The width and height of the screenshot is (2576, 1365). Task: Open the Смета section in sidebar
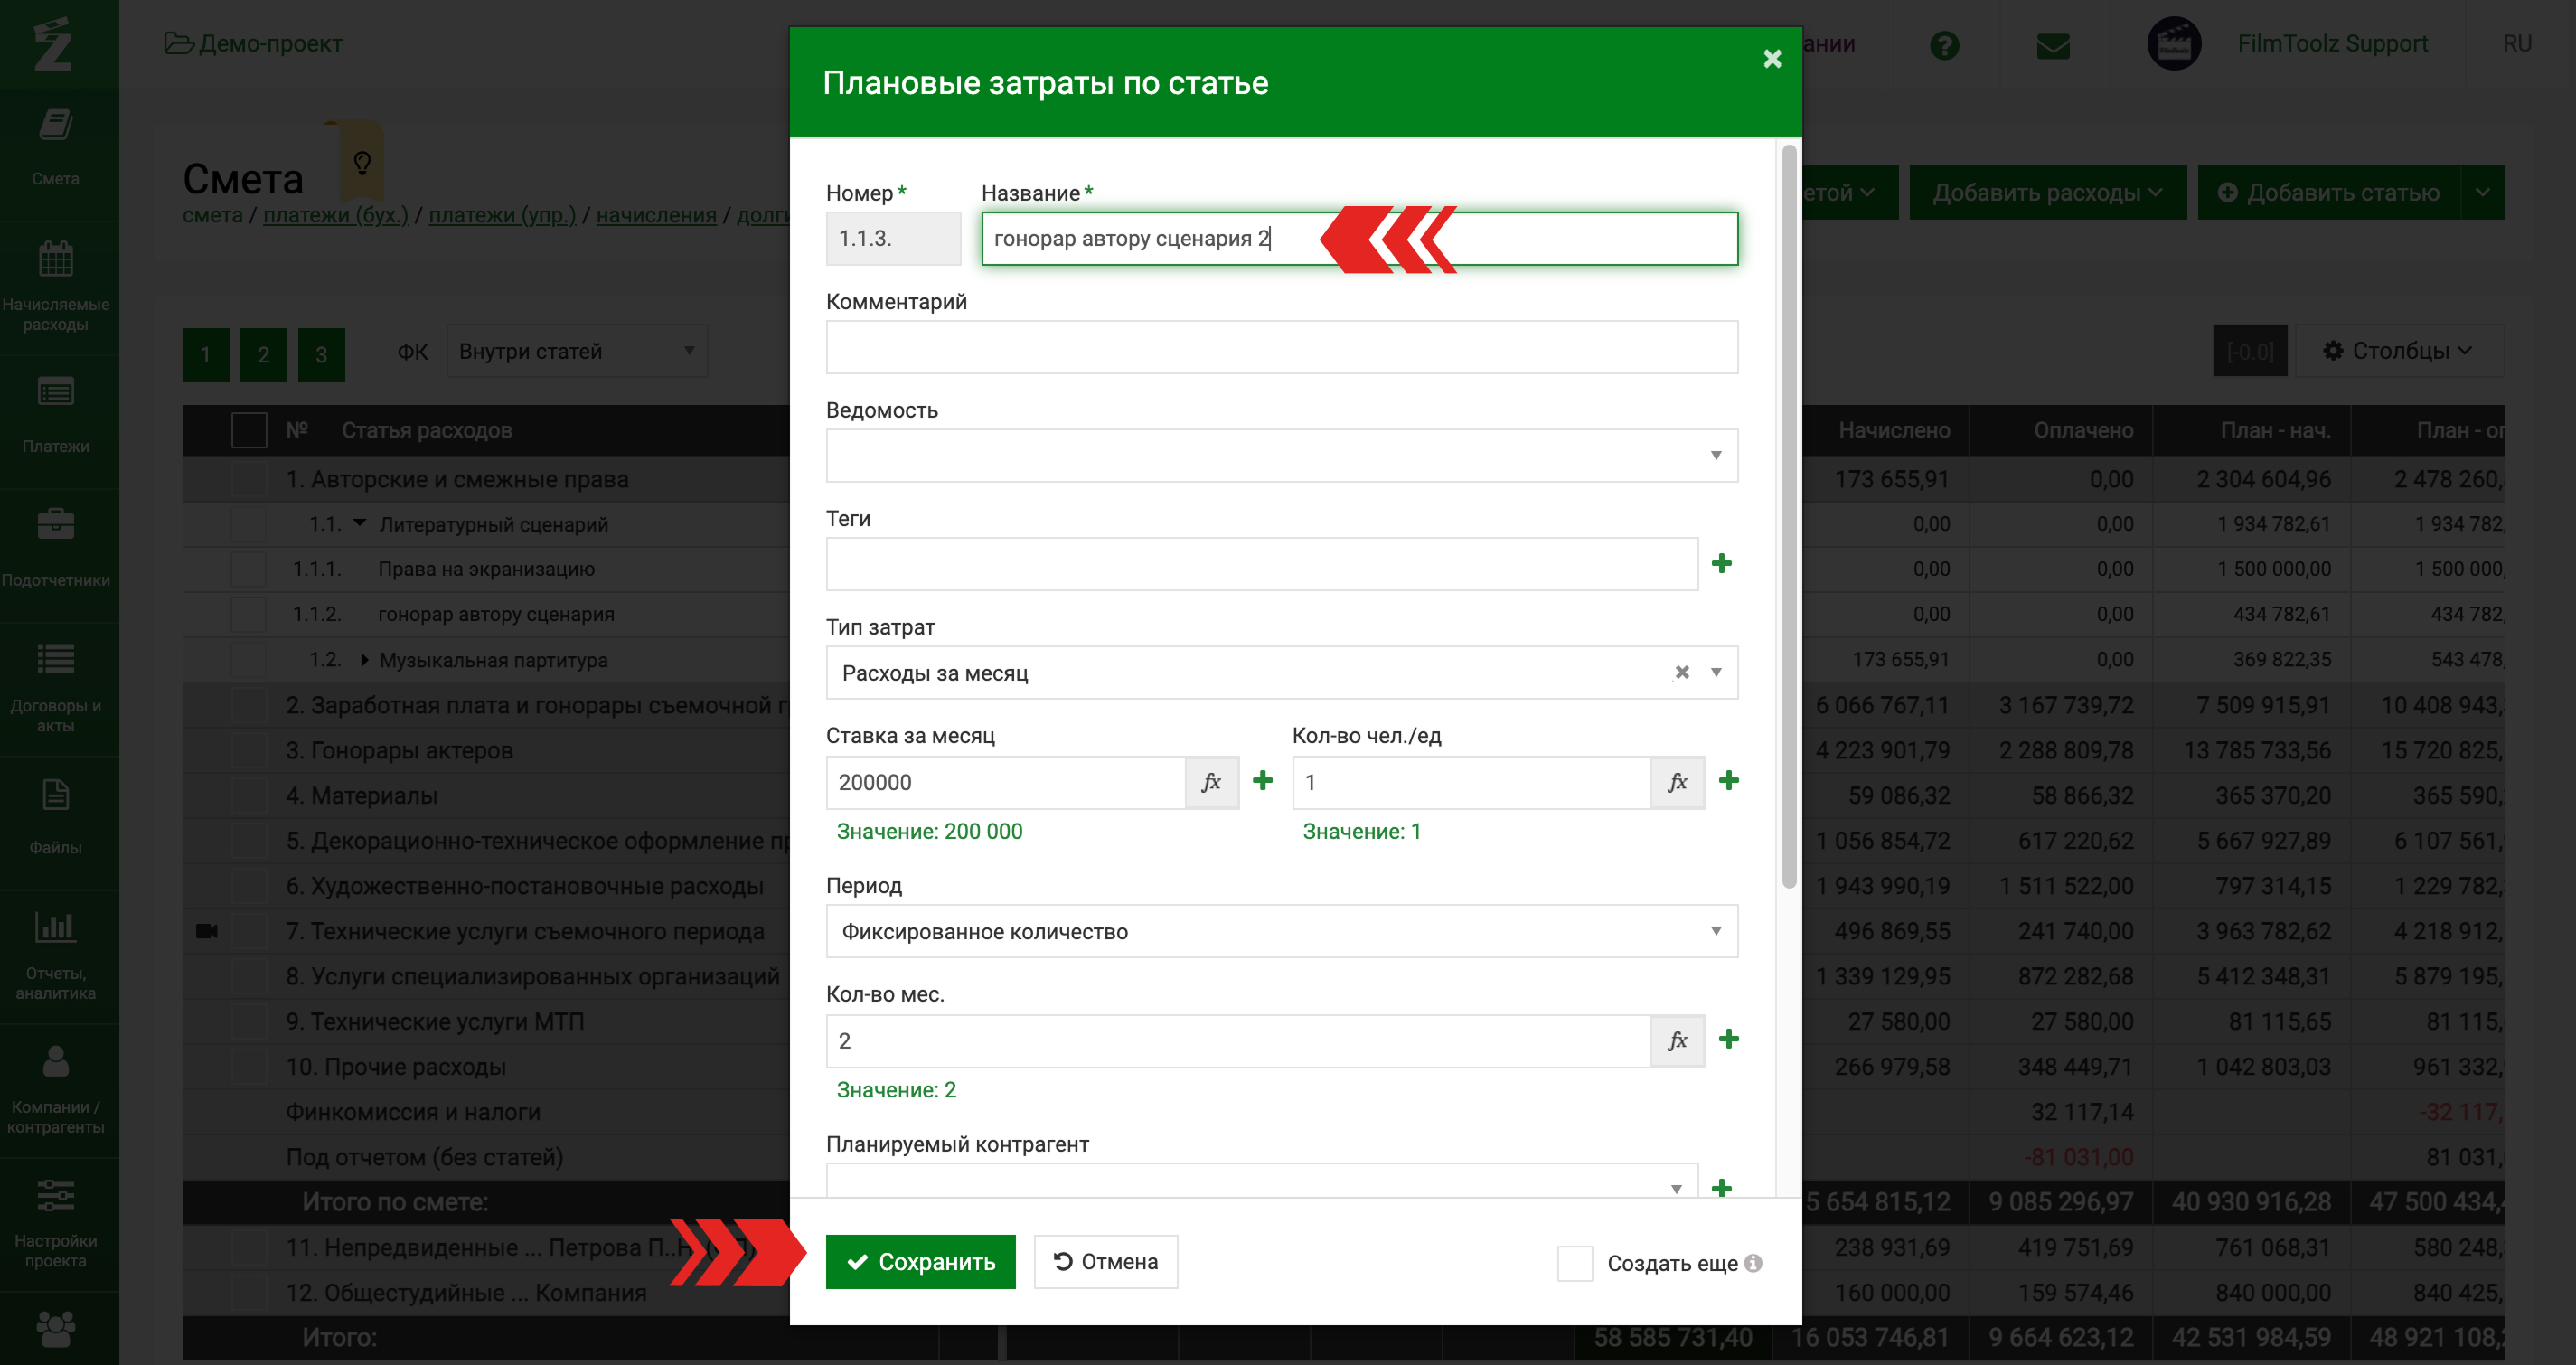tap(55, 148)
